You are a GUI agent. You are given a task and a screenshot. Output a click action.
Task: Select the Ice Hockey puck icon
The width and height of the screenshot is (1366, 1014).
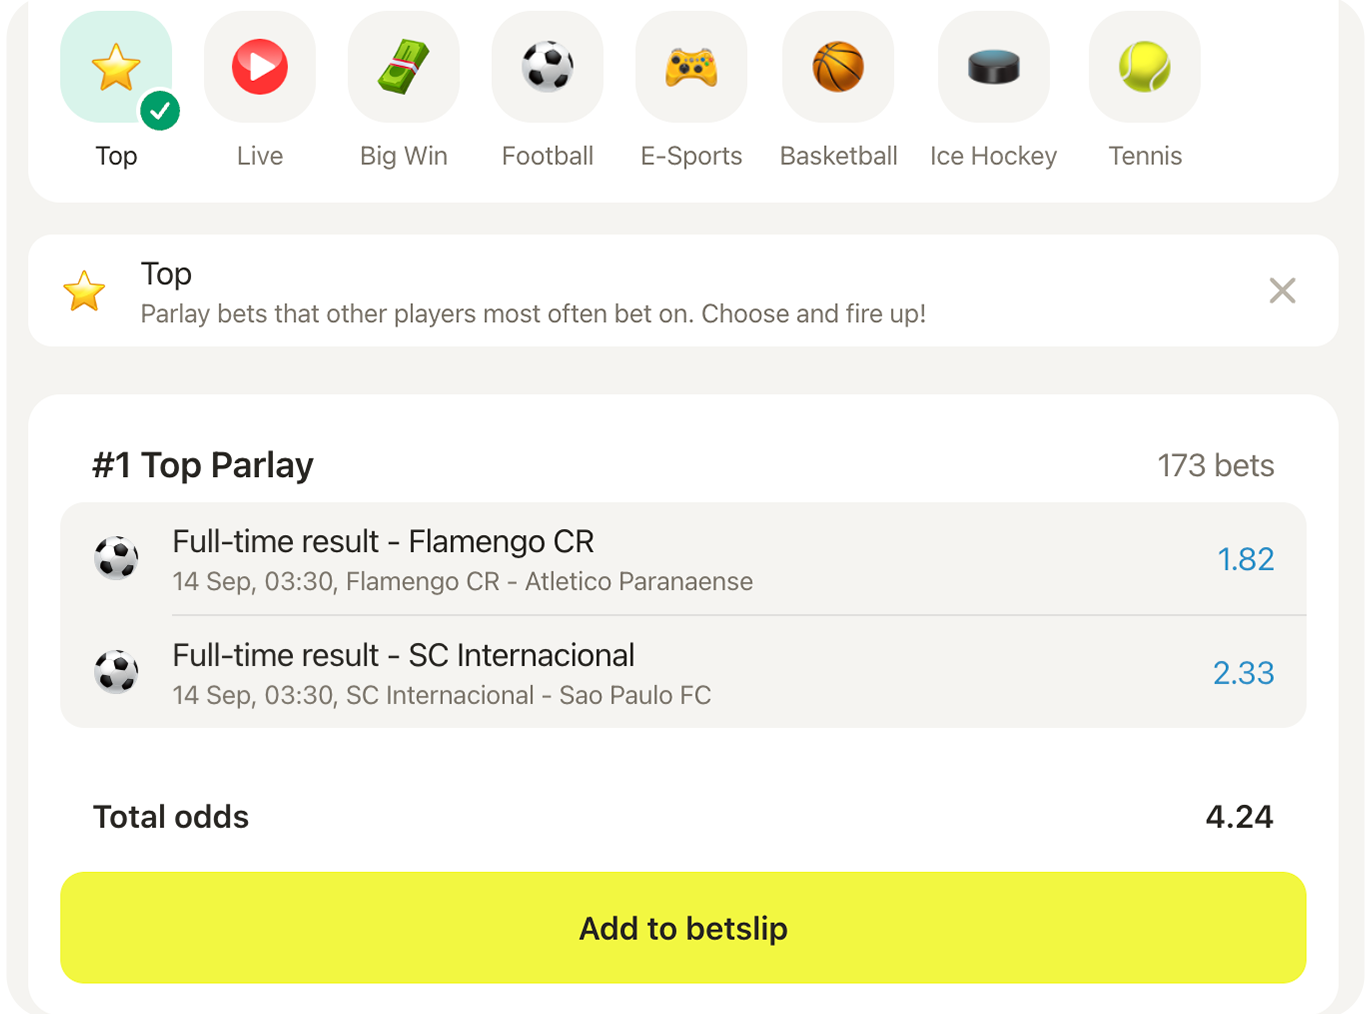(993, 68)
